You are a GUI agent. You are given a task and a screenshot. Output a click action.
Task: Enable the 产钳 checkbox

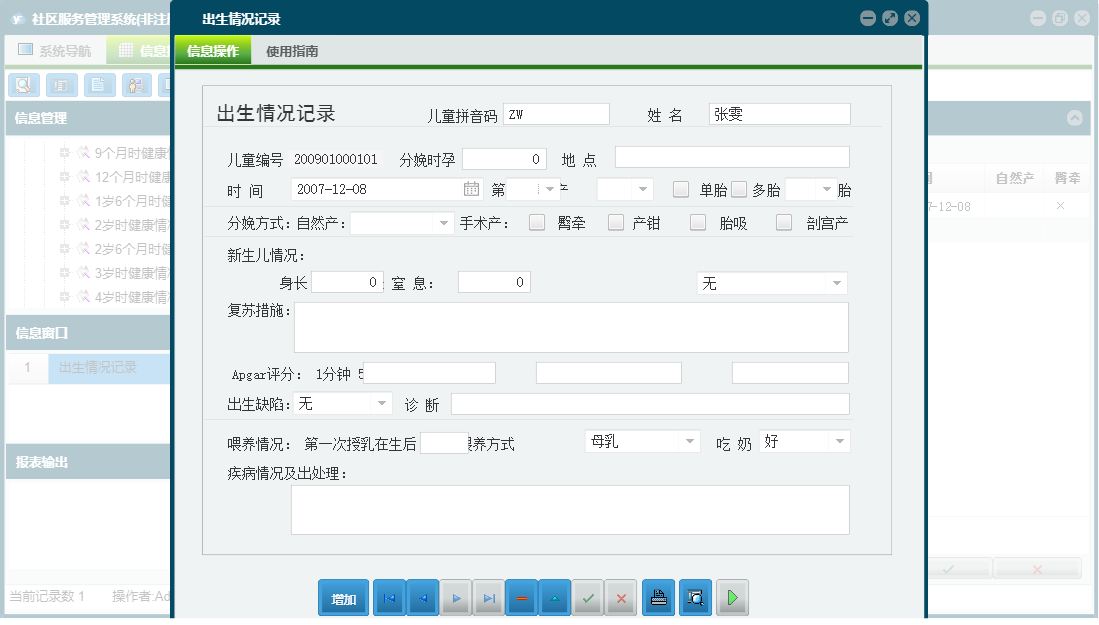click(615, 223)
